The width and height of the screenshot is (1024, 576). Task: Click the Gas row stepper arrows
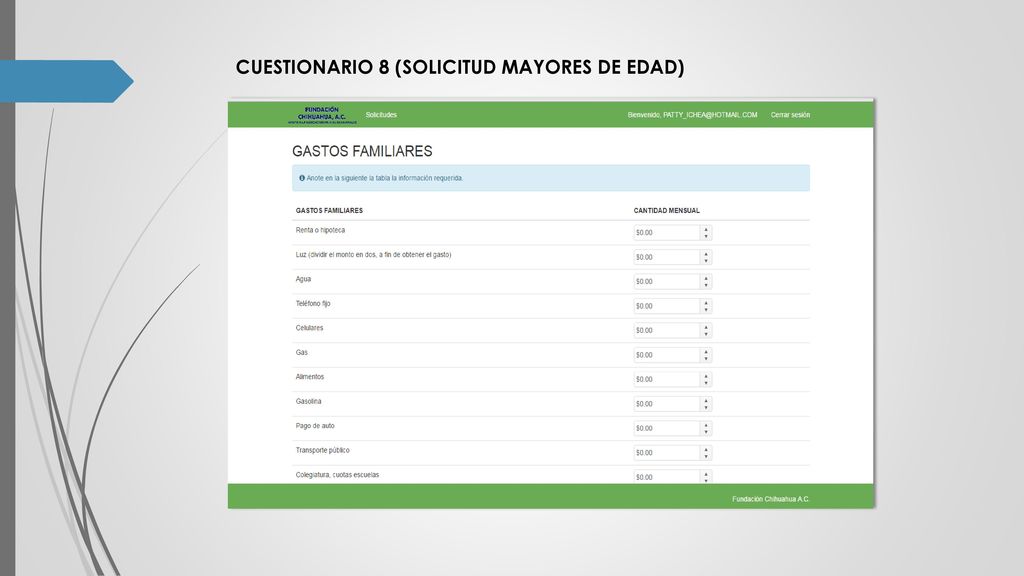click(706, 355)
